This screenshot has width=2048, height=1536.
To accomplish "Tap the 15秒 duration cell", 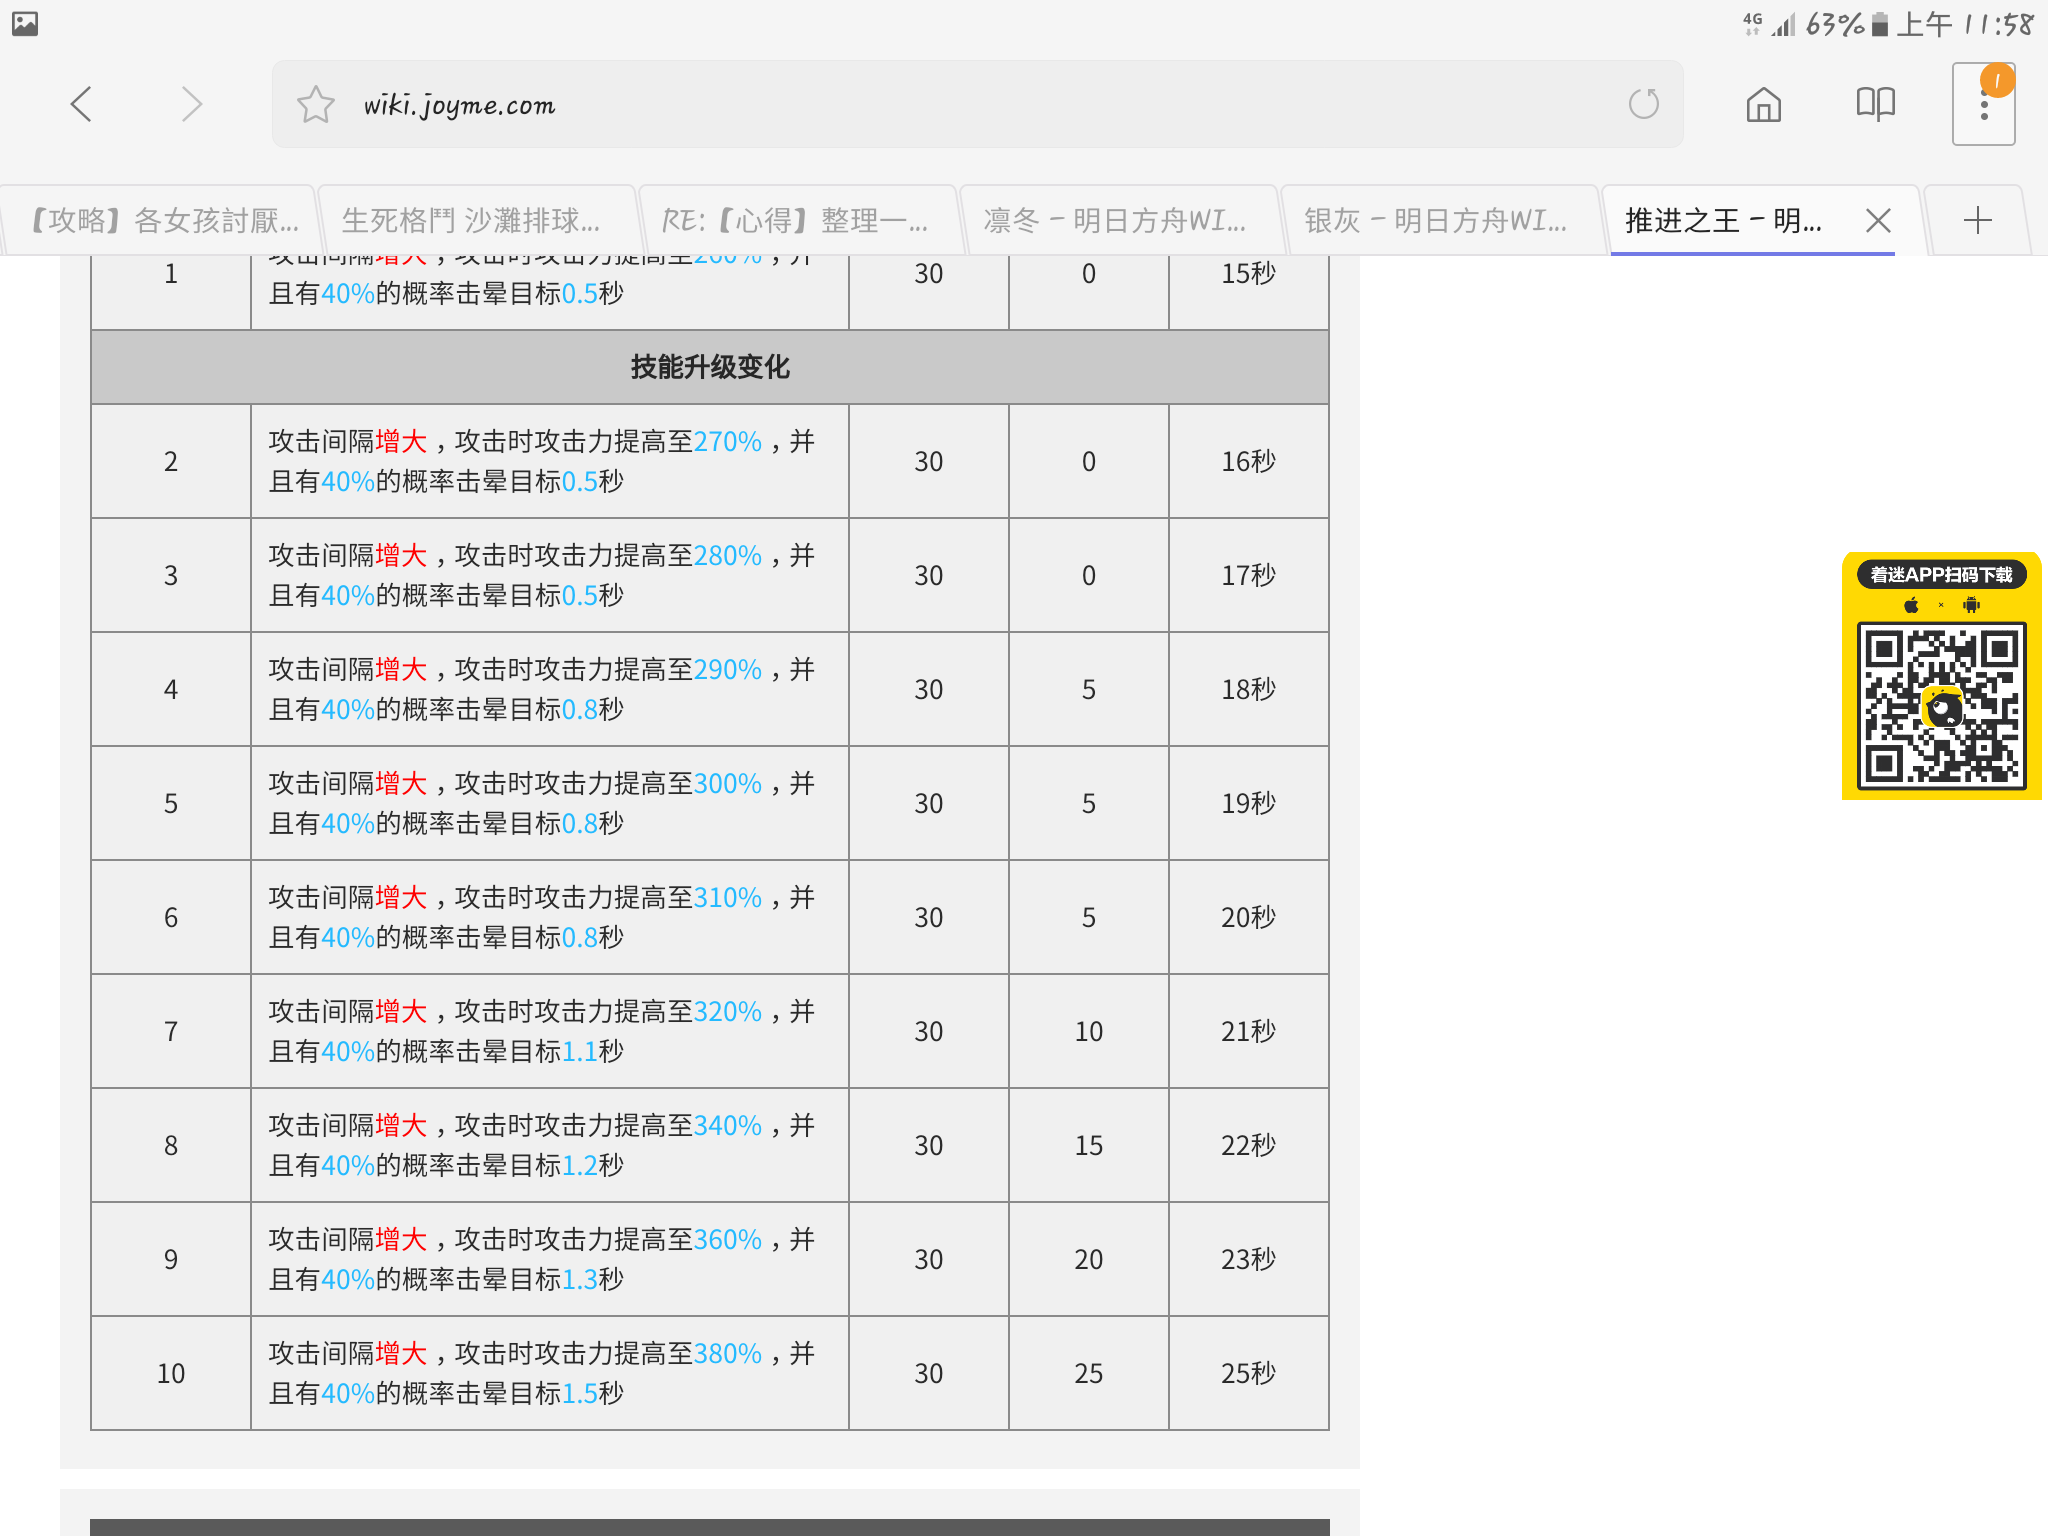I will coord(1249,290).
